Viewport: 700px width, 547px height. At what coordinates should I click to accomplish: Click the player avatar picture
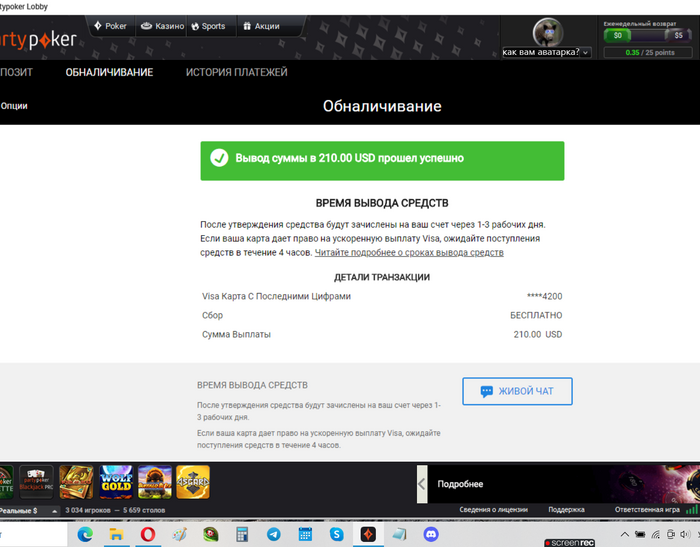pyautogui.click(x=547, y=32)
